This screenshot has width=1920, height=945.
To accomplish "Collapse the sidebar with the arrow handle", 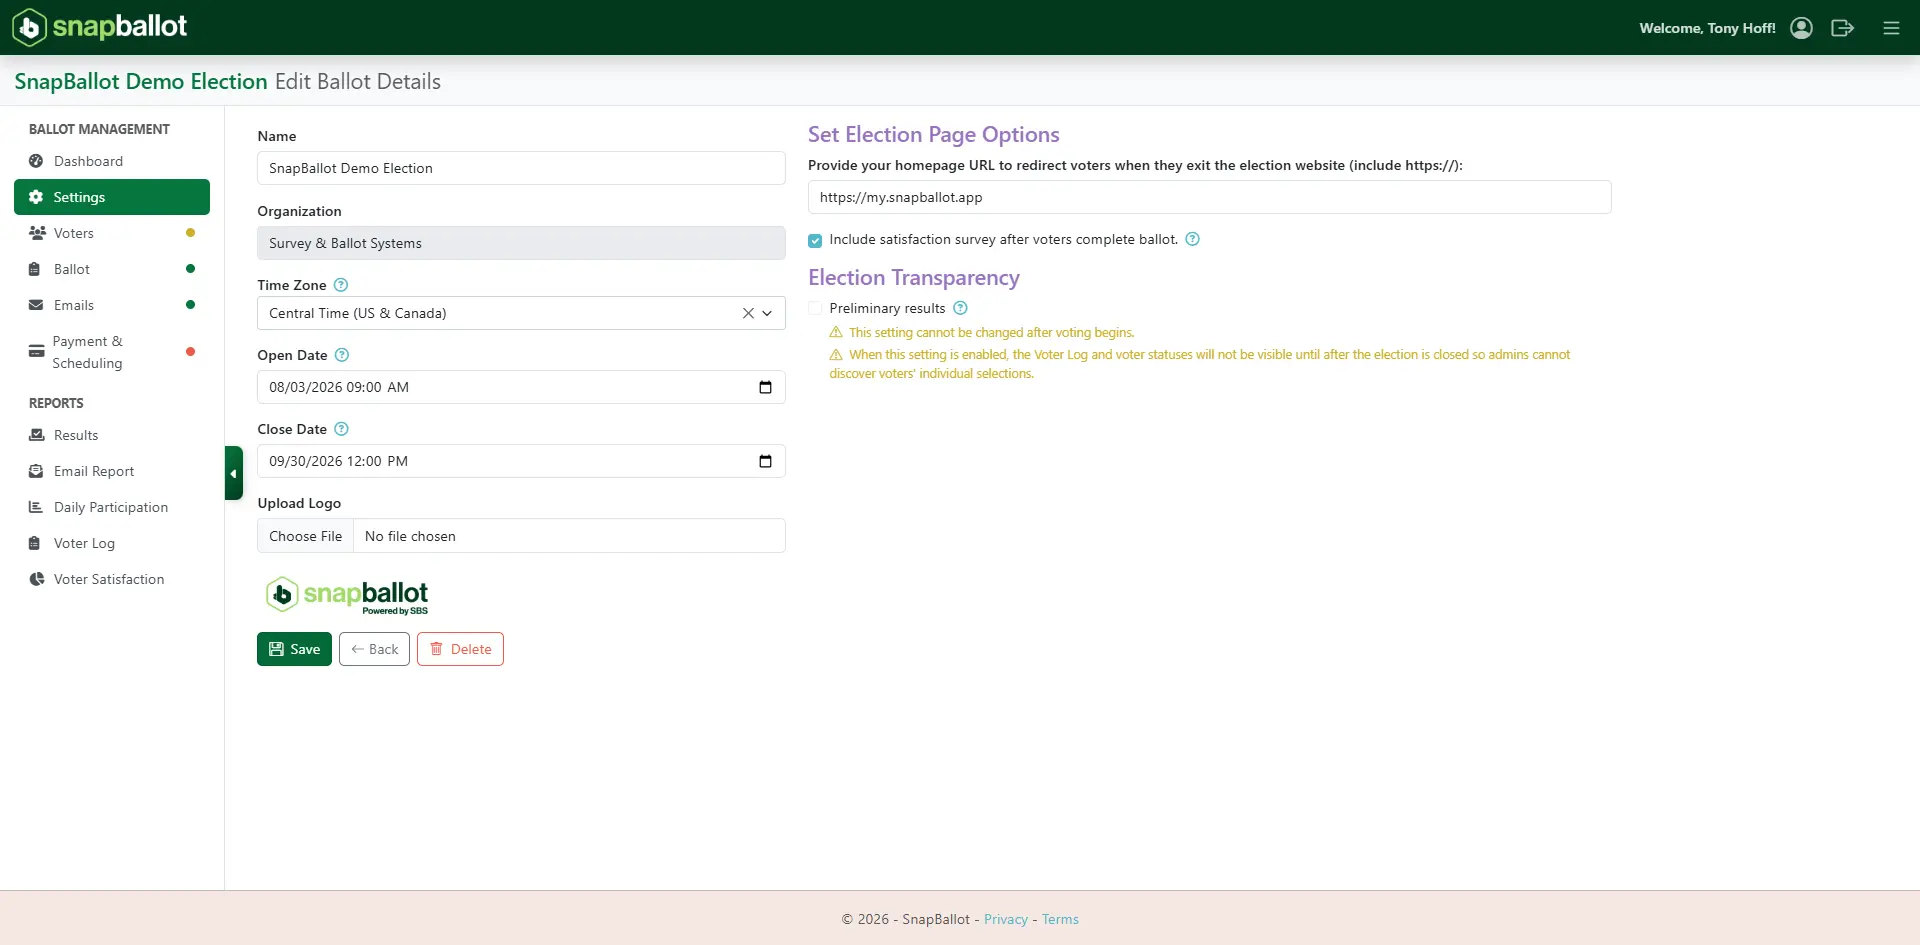I will pyautogui.click(x=234, y=473).
